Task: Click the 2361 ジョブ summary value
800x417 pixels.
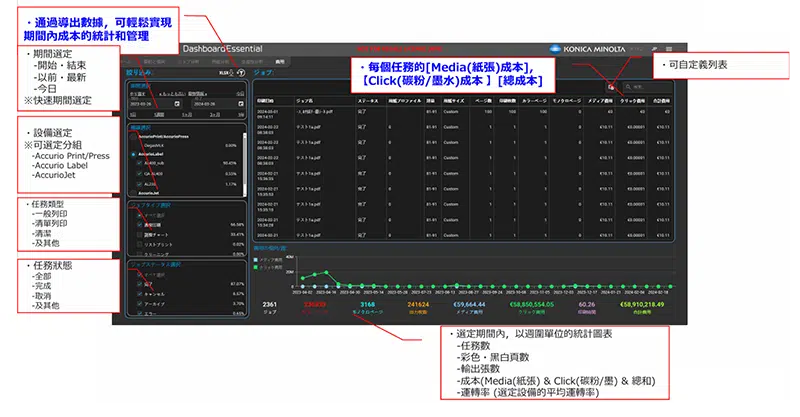Action: (x=270, y=304)
